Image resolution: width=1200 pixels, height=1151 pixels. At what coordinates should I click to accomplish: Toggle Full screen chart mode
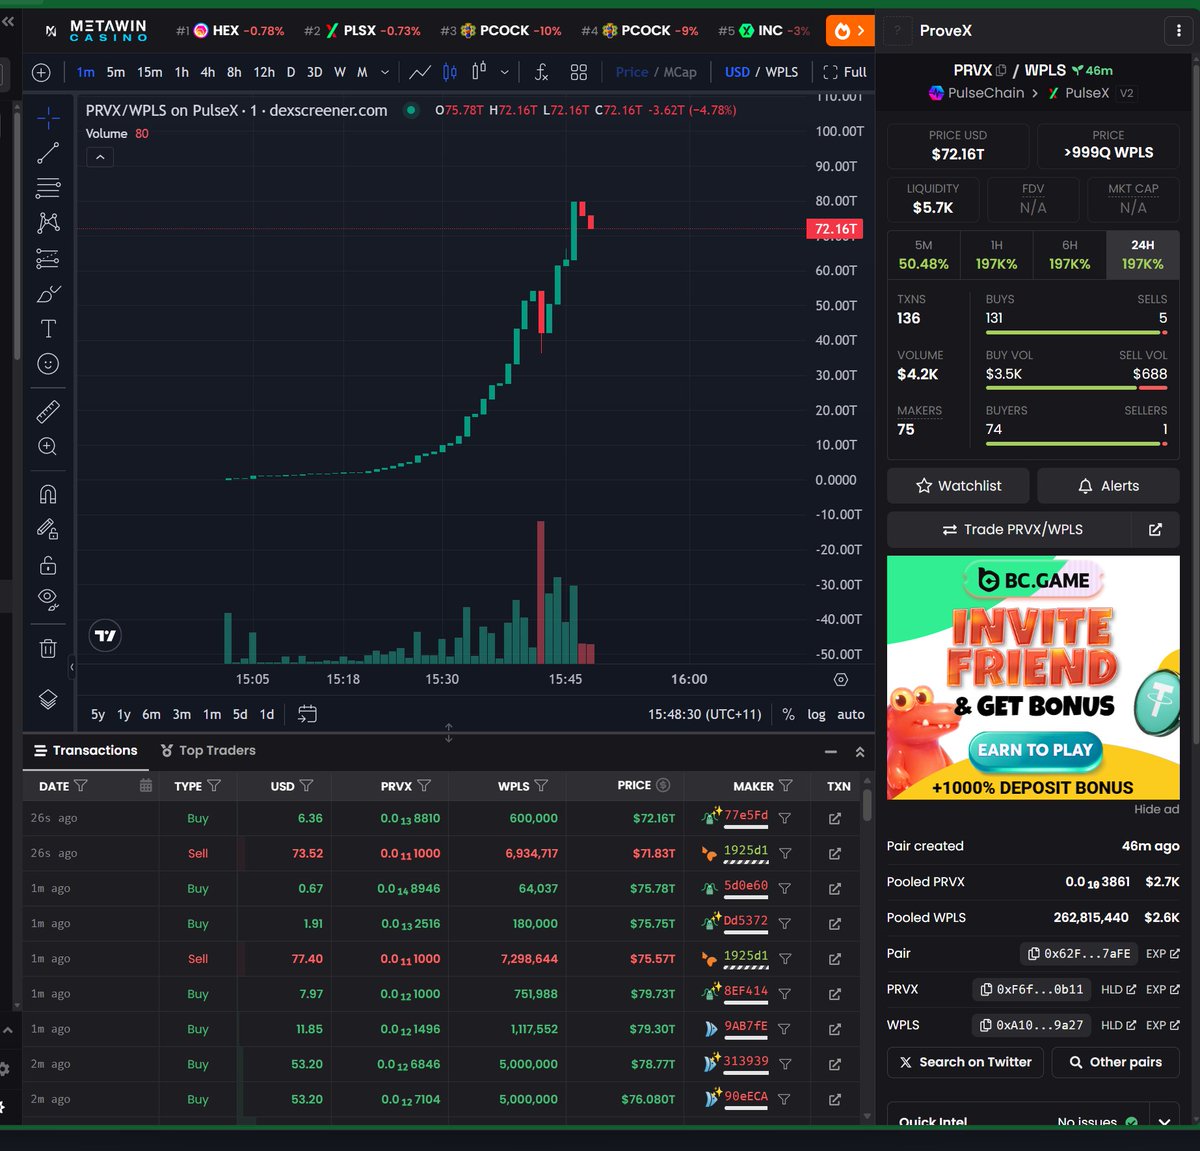[x=845, y=72]
